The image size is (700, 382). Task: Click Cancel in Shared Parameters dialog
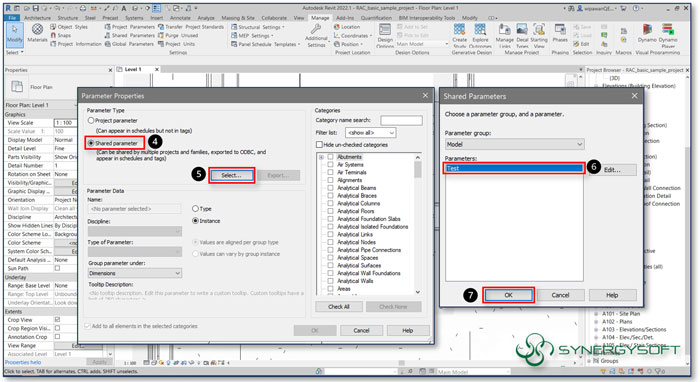[x=560, y=295]
